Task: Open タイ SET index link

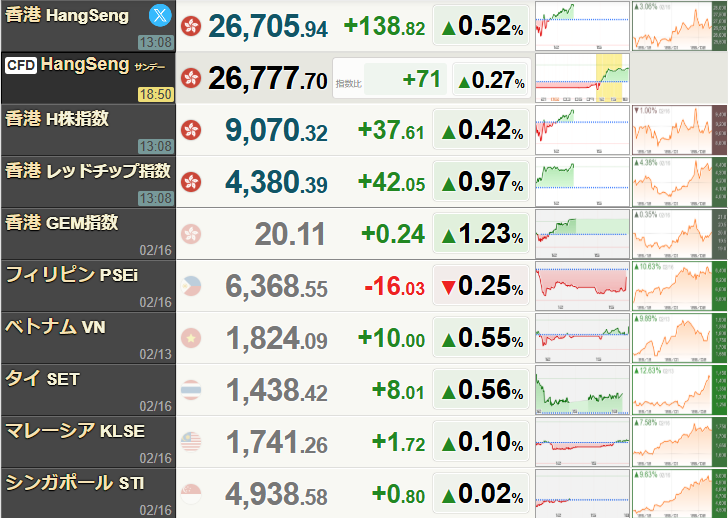Action: click(42, 379)
